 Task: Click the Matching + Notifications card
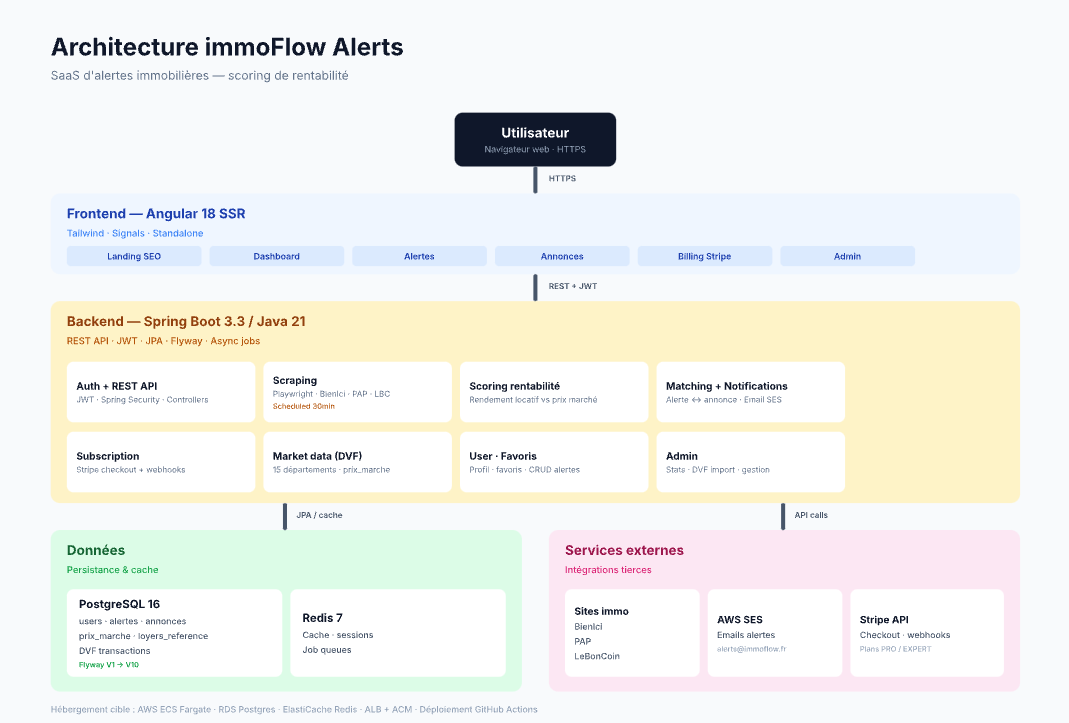[750, 392]
